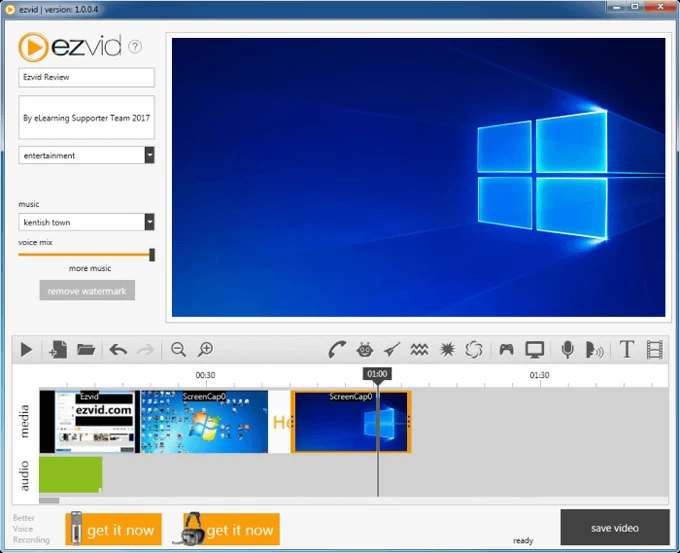Record voice with the microphone icon
This screenshot has width=680, height=553.
tap(567, 349)
